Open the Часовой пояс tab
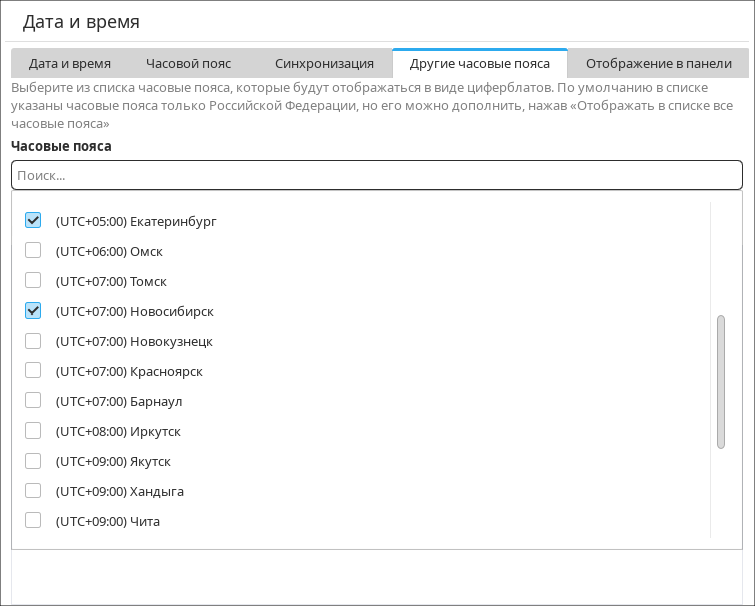Screen dimensions: 755x606 click(x=188, y=63)
